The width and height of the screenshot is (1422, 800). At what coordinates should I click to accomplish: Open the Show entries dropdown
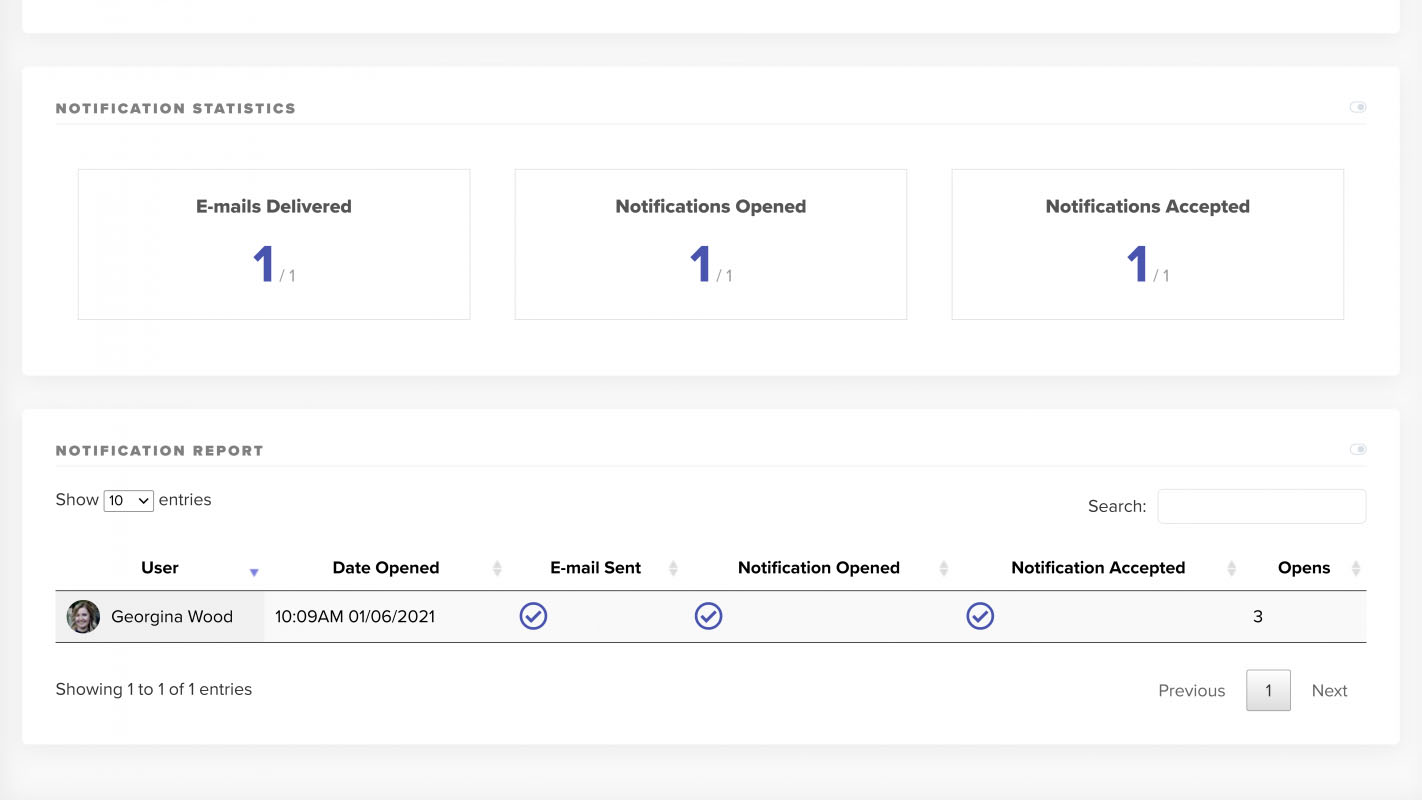[129, 500]
